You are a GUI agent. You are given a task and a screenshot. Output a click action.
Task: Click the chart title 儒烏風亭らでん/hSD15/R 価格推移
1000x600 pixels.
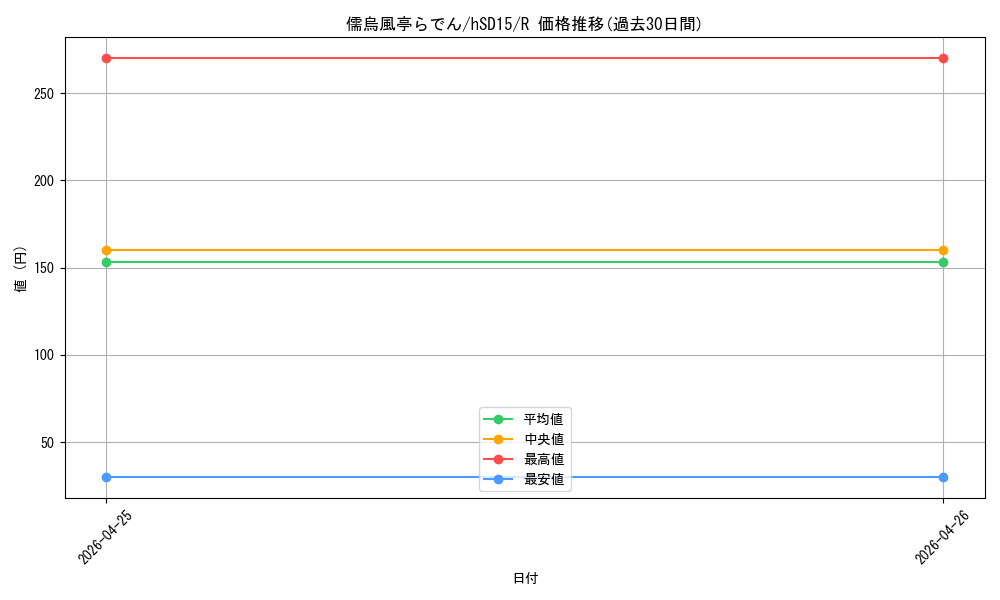(524, 24)
